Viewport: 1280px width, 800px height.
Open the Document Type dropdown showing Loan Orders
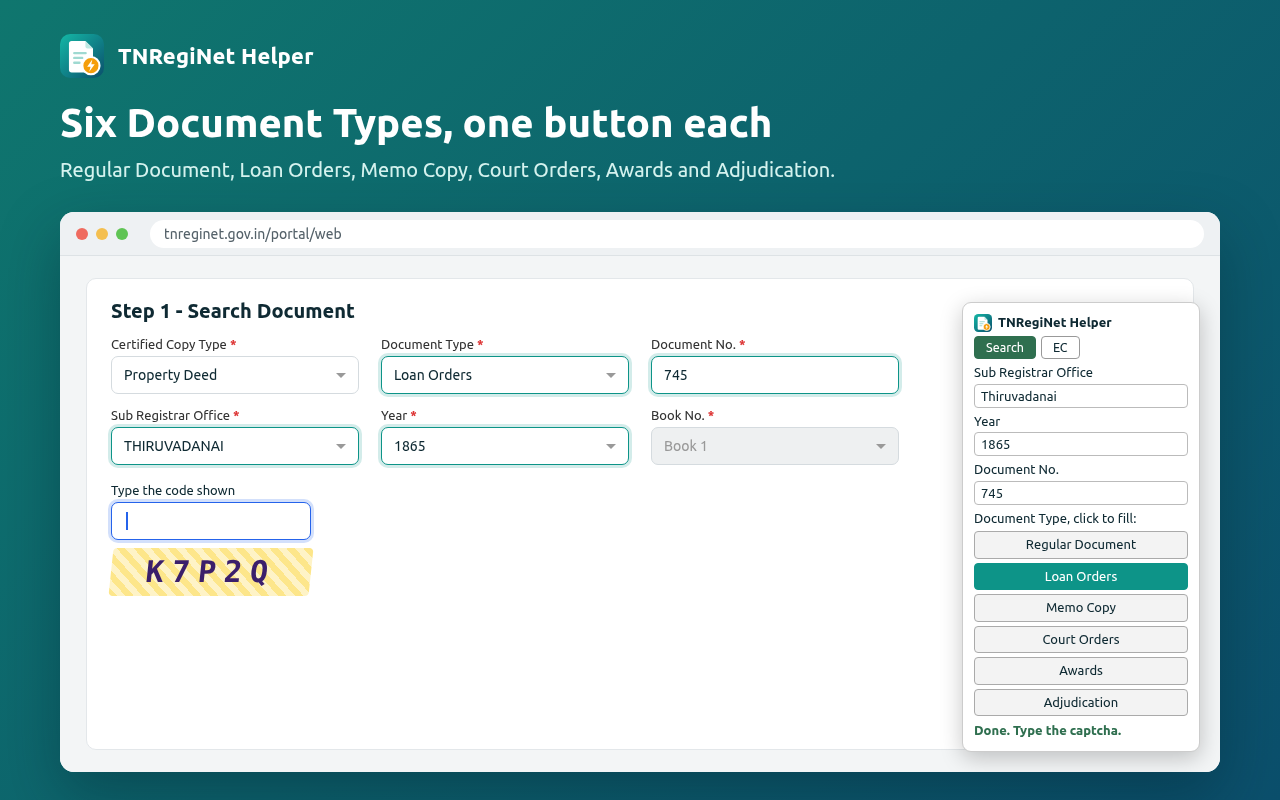click(505, 375)
